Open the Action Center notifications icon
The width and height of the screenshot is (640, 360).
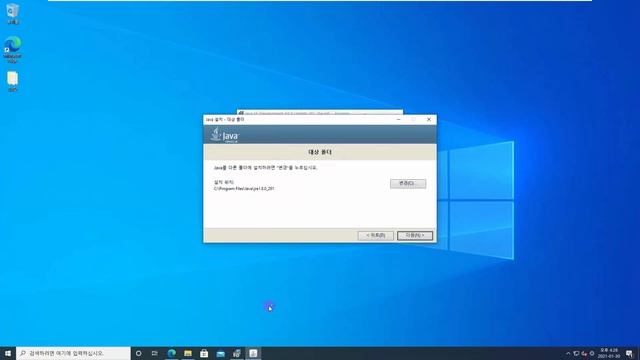click(x=629, y=353)
